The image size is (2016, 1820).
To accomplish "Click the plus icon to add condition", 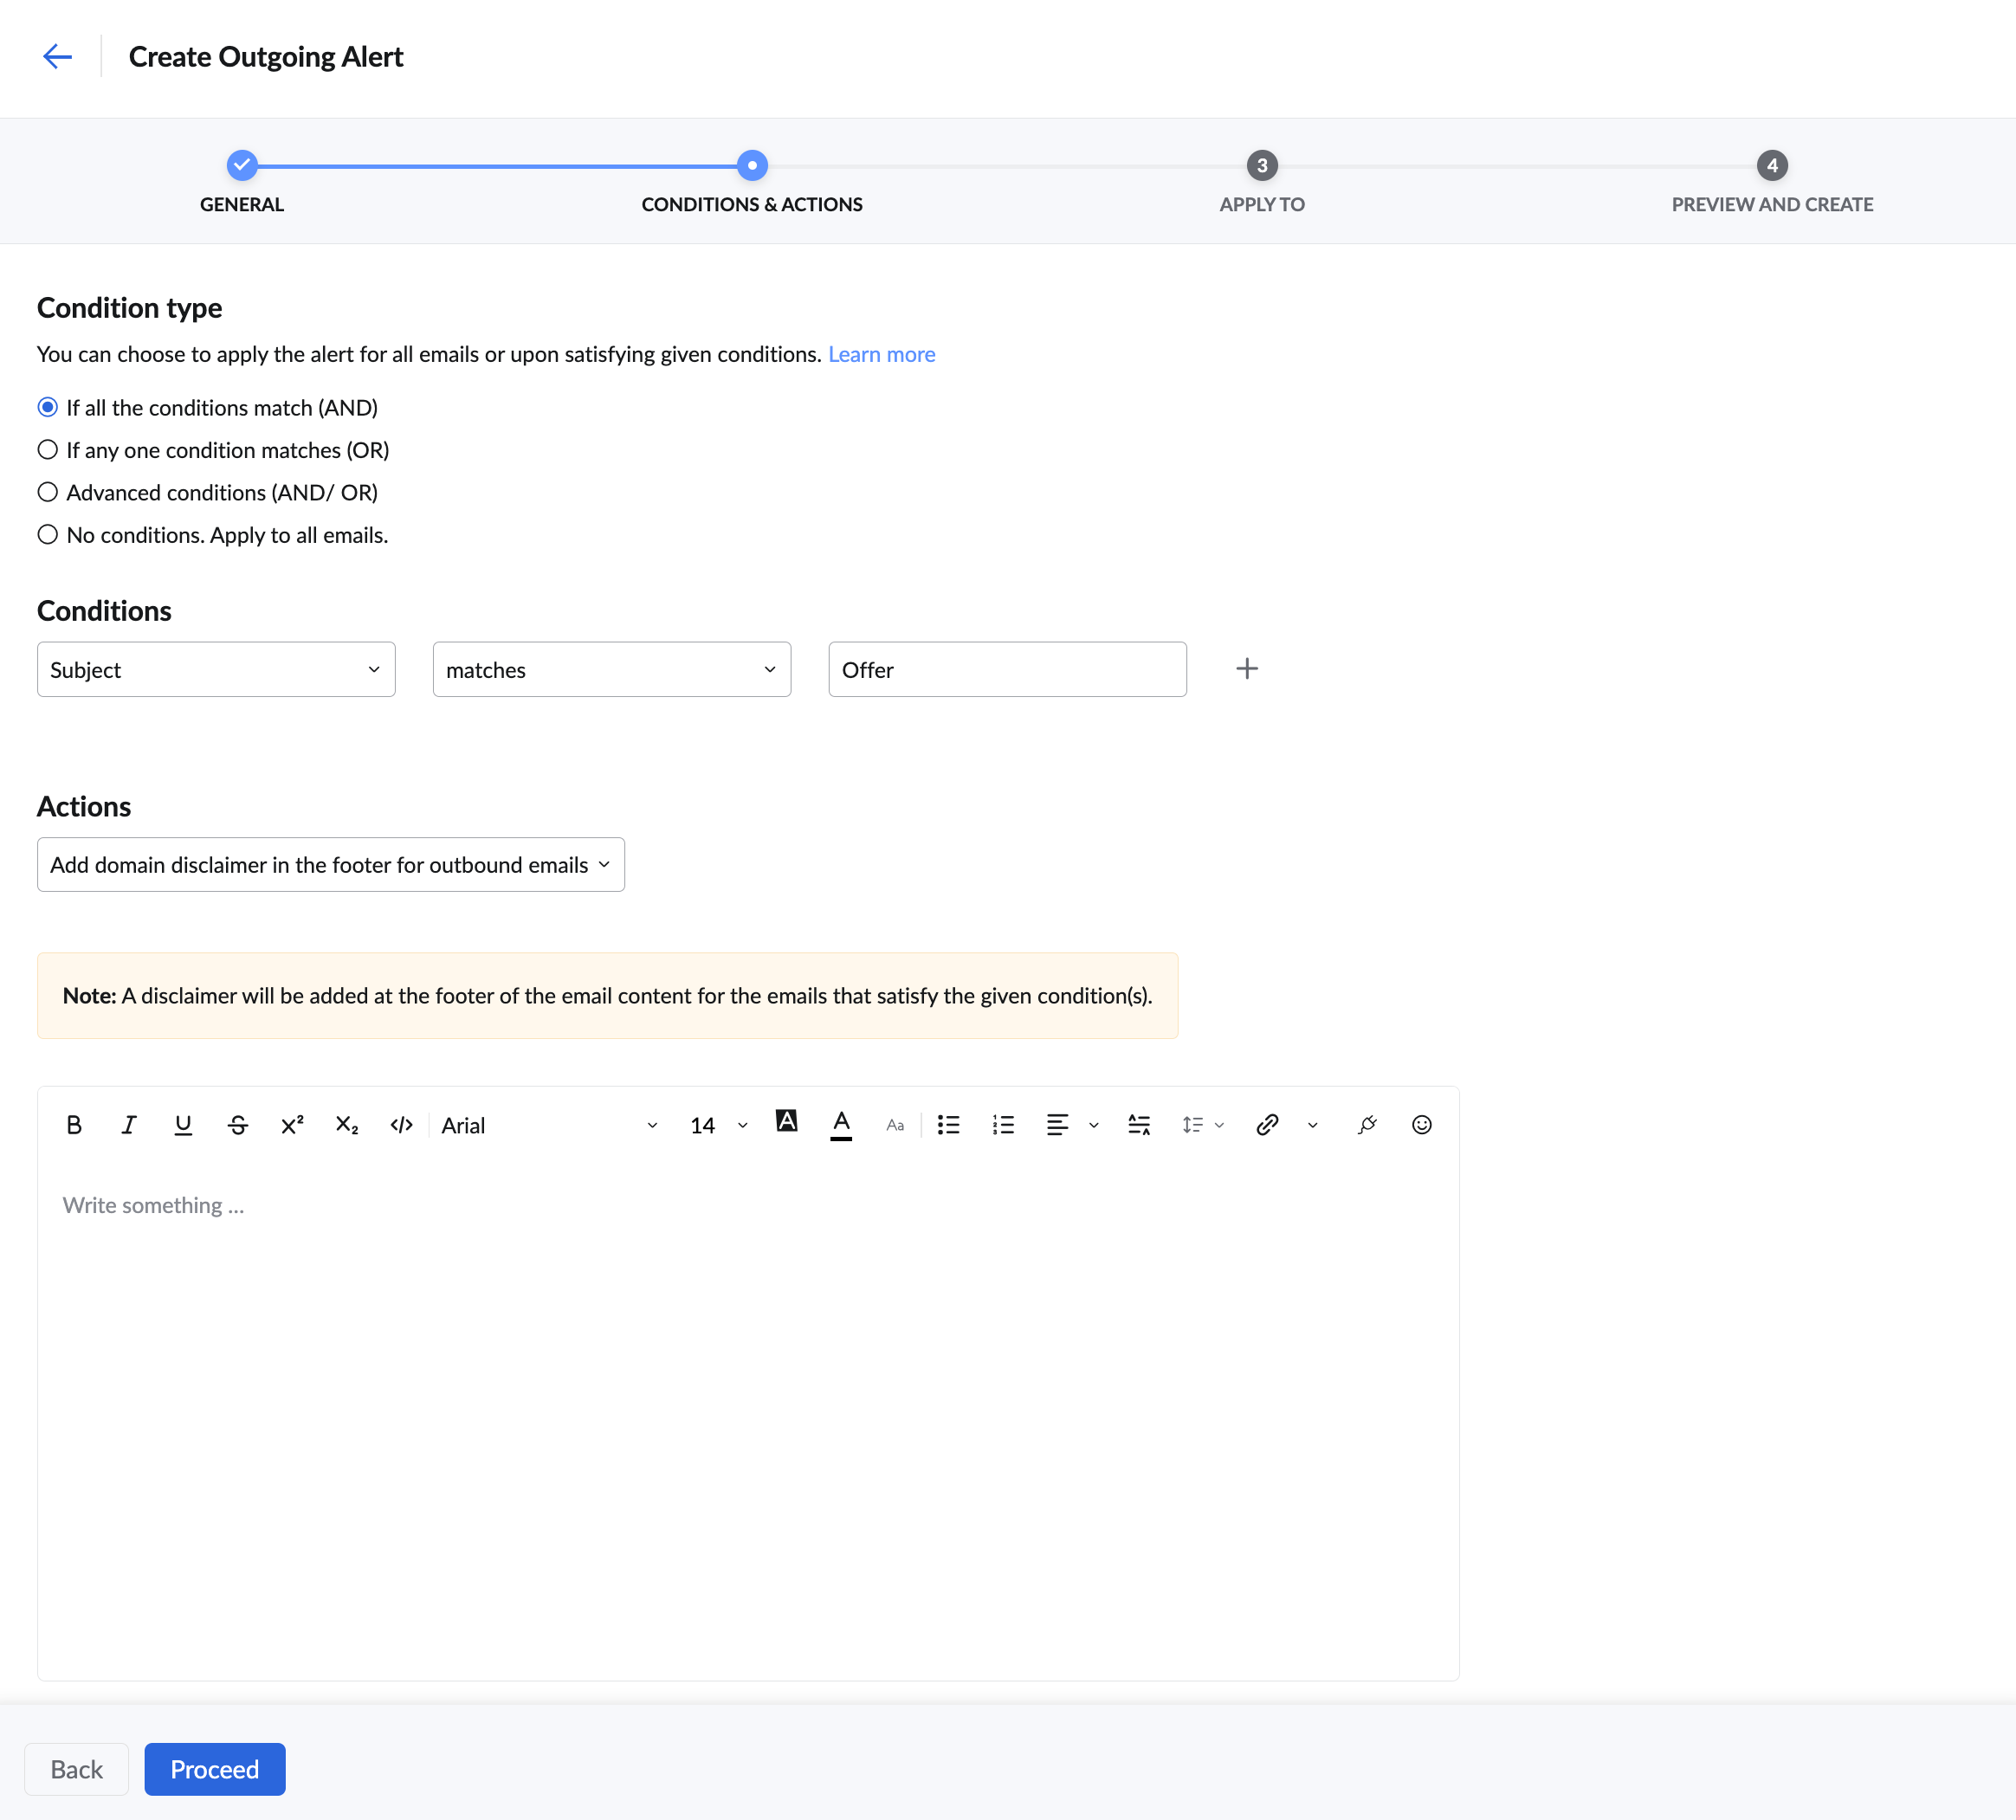I will pos(1246,669).
